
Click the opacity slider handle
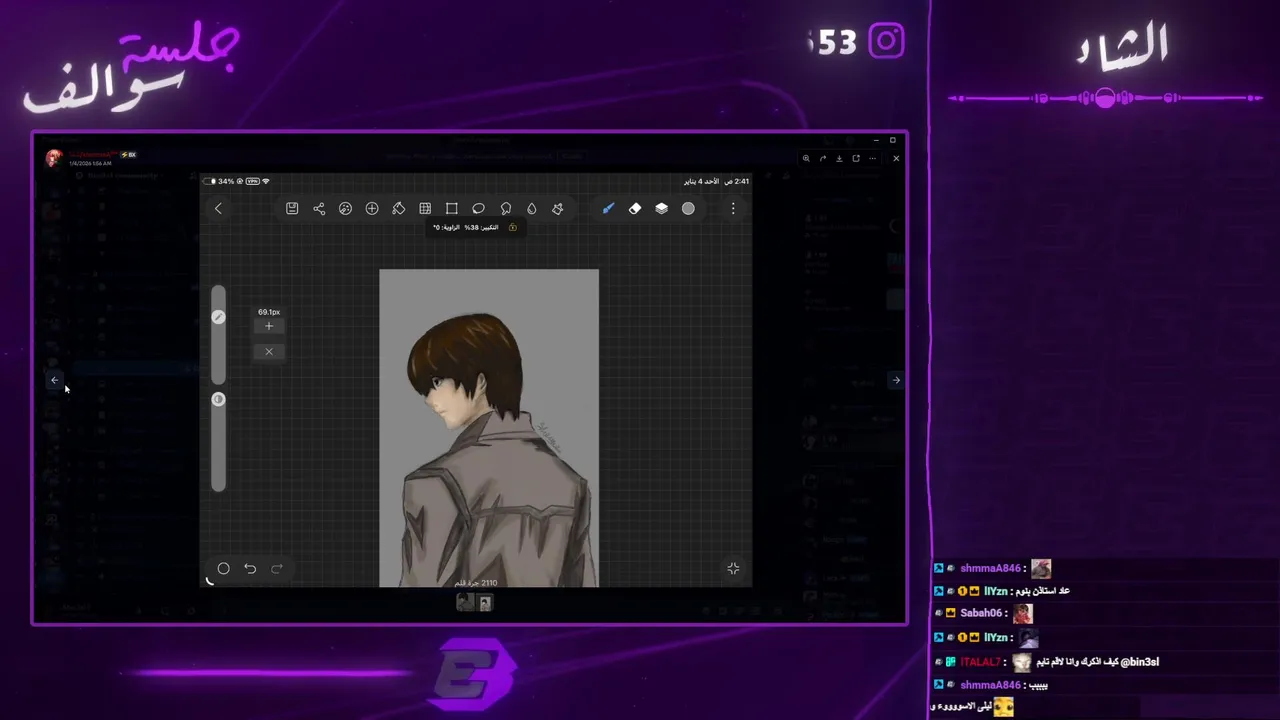[x=218, y=399]
